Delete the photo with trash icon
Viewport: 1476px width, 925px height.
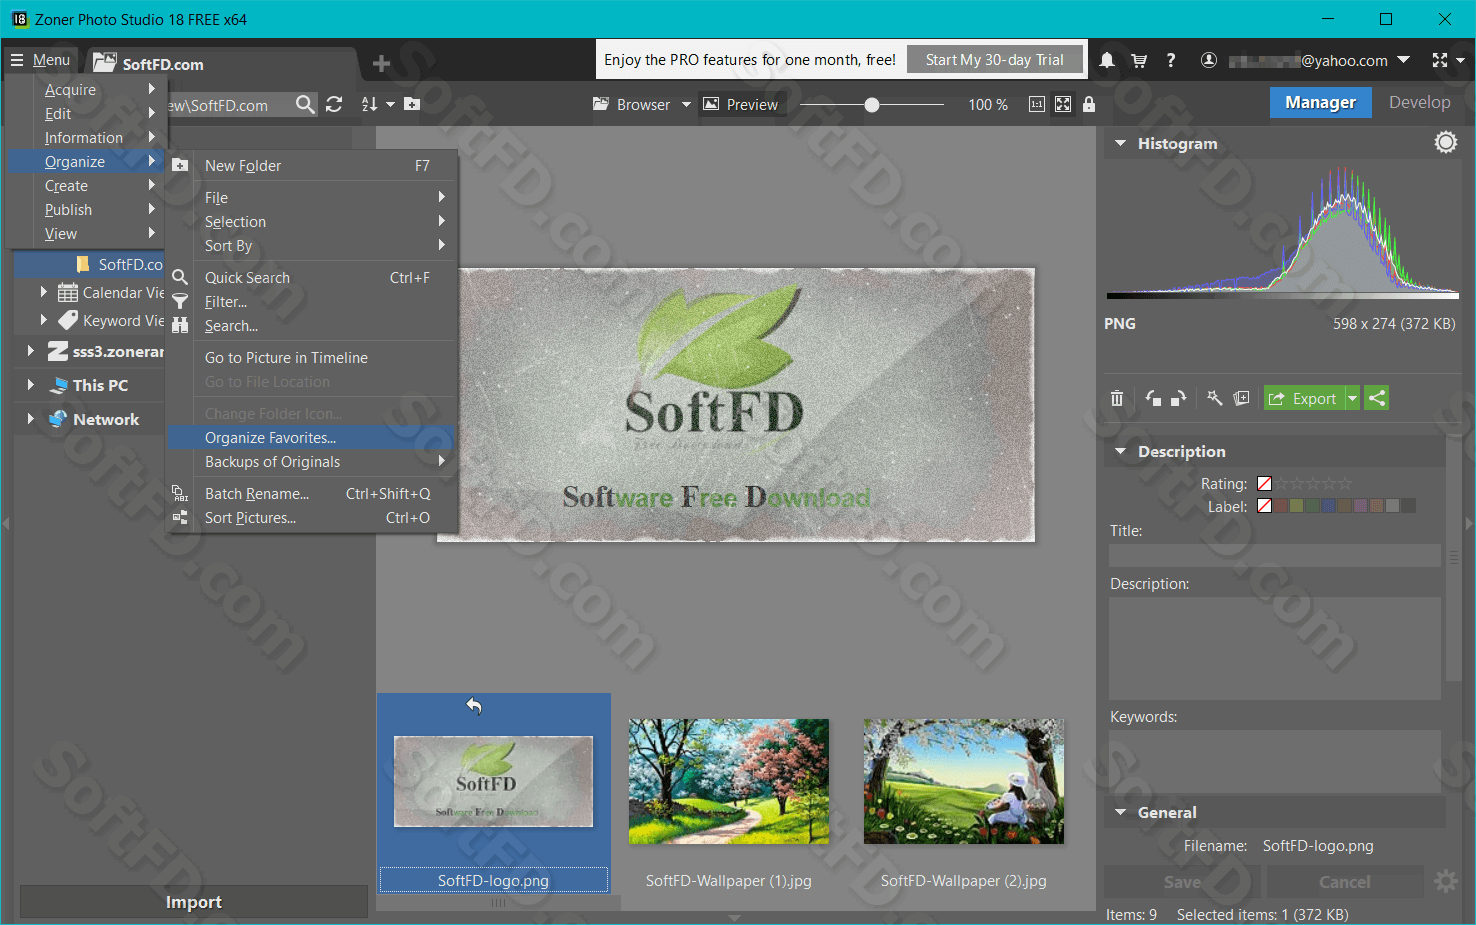click(1117, 398)
